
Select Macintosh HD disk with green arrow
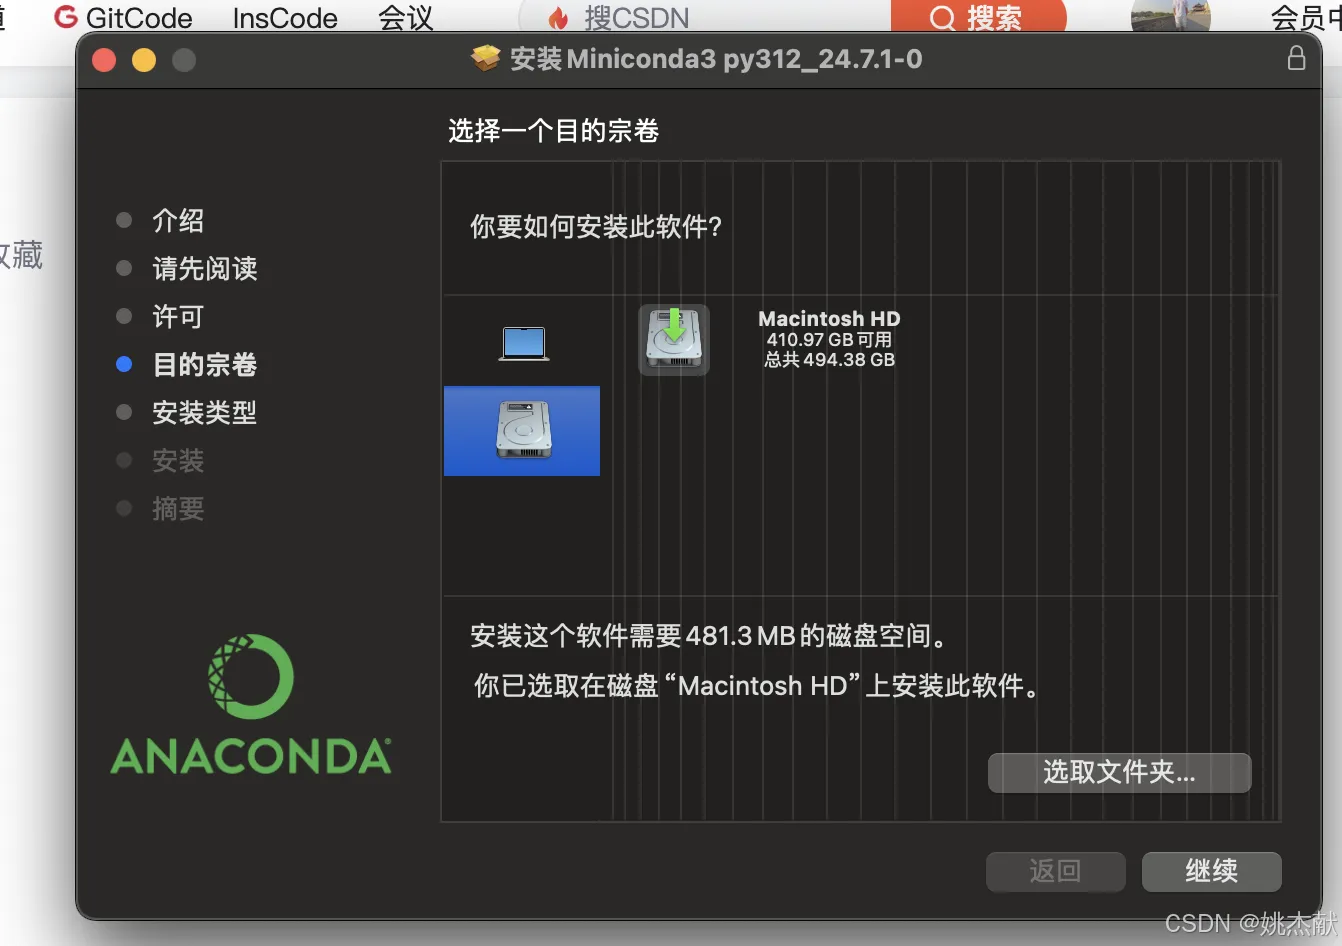[674, 340]
